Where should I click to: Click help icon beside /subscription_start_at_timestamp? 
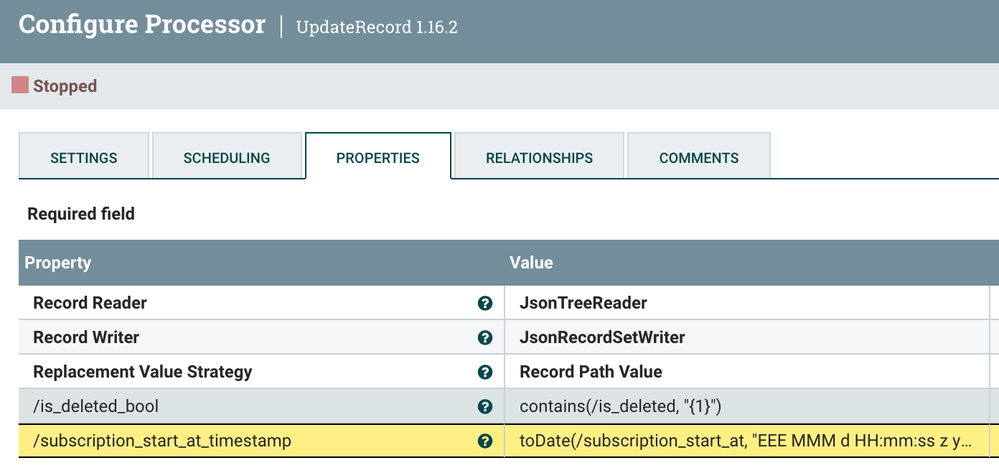[x=485, y=441]
